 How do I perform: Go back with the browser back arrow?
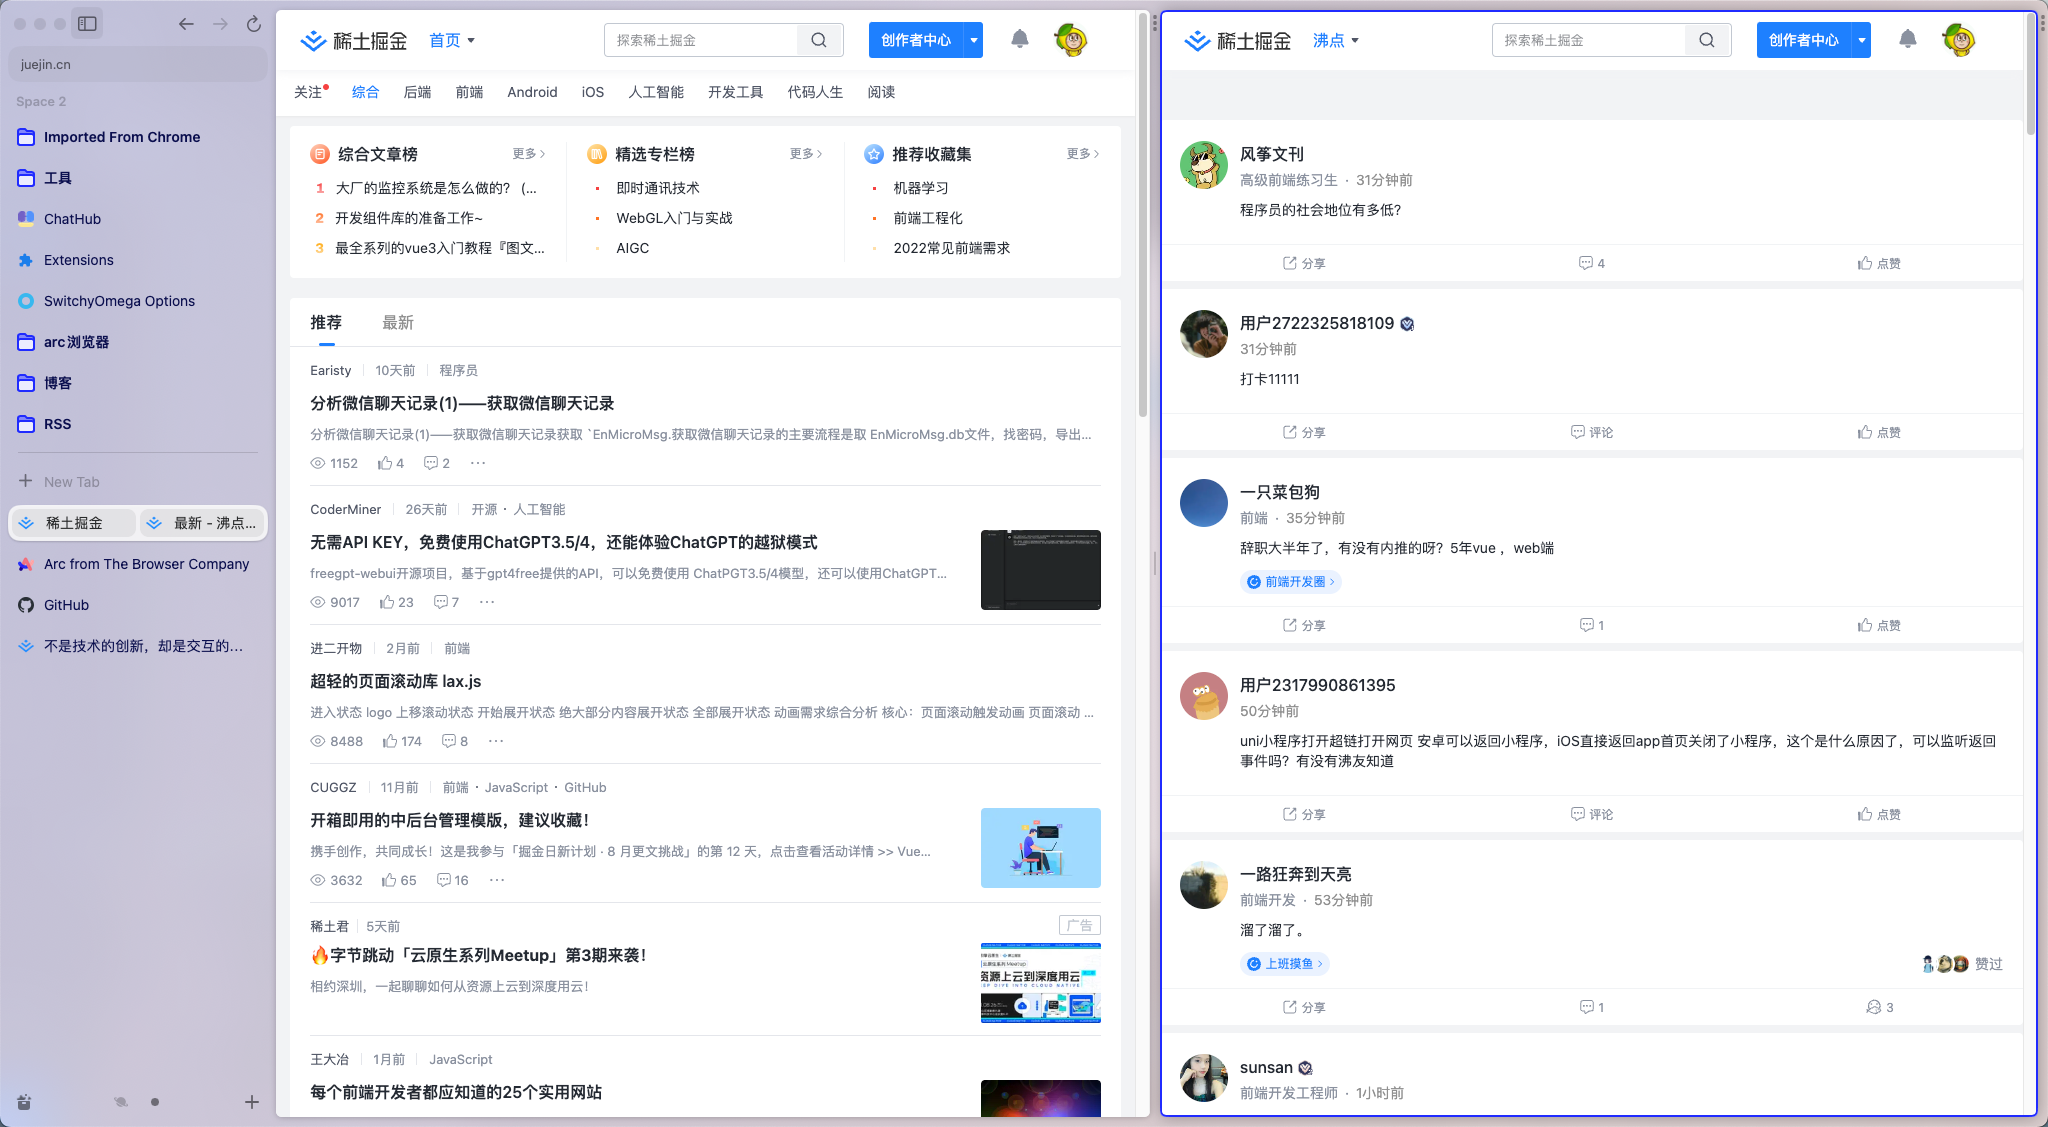coord(186,23)
